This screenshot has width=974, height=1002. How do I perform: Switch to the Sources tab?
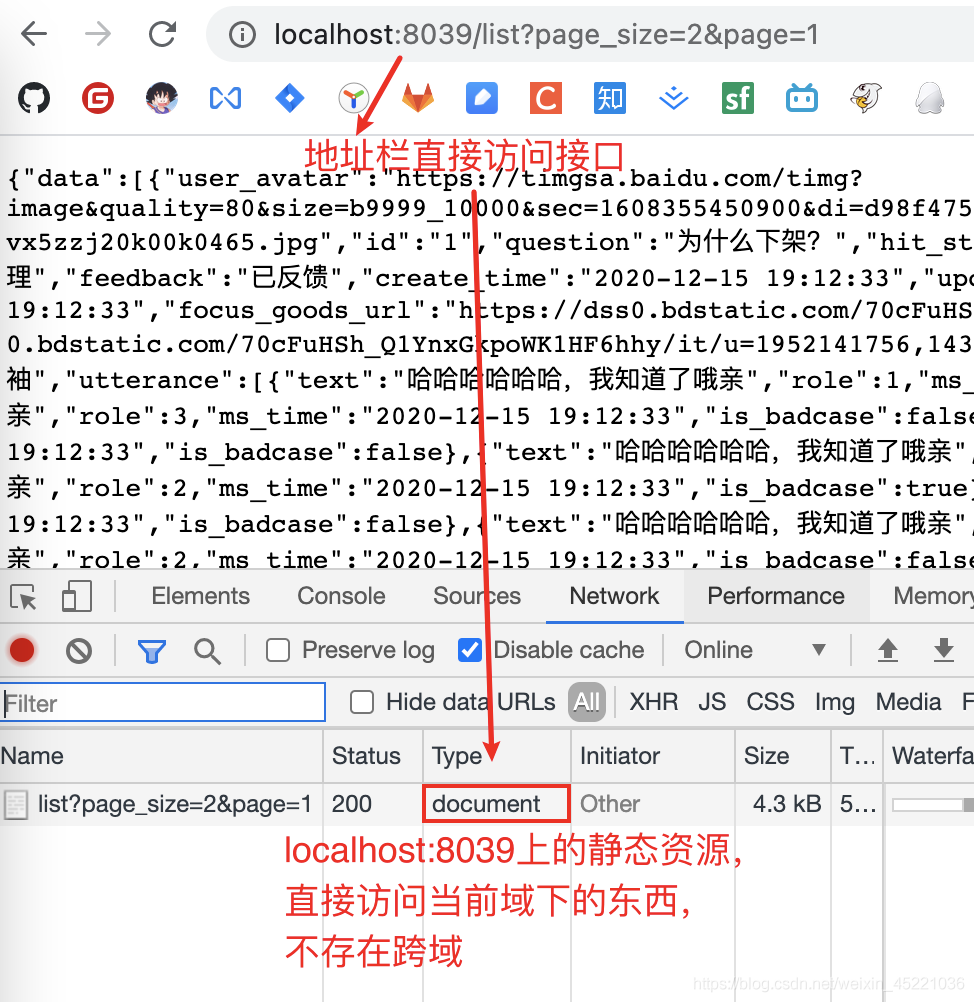tap(477, 596)
